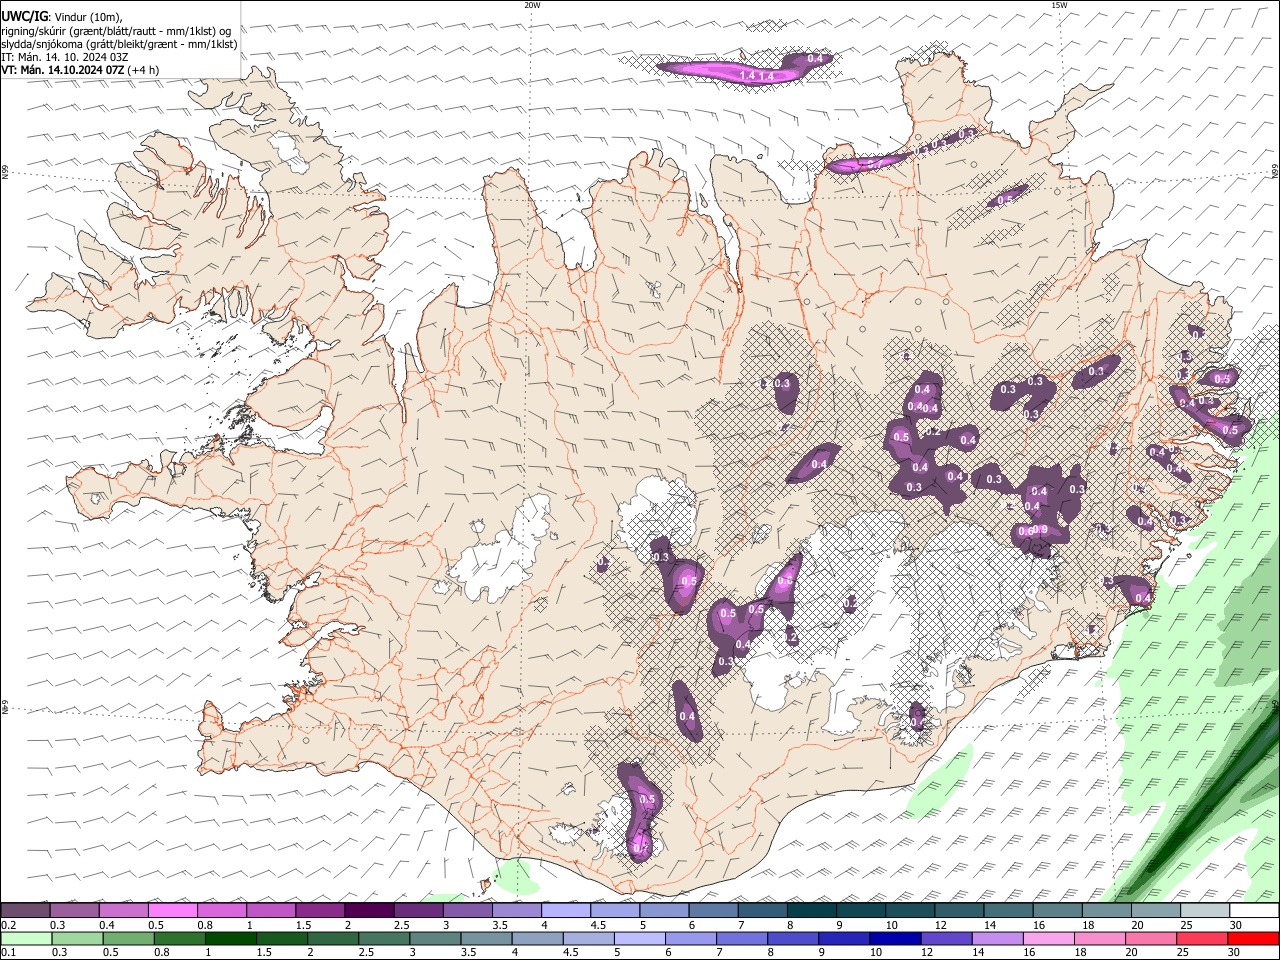The image size is (1280, 960).
Task: Pick the soft green 0.3 rain legend swatch
Action: [x=77, y=938]
